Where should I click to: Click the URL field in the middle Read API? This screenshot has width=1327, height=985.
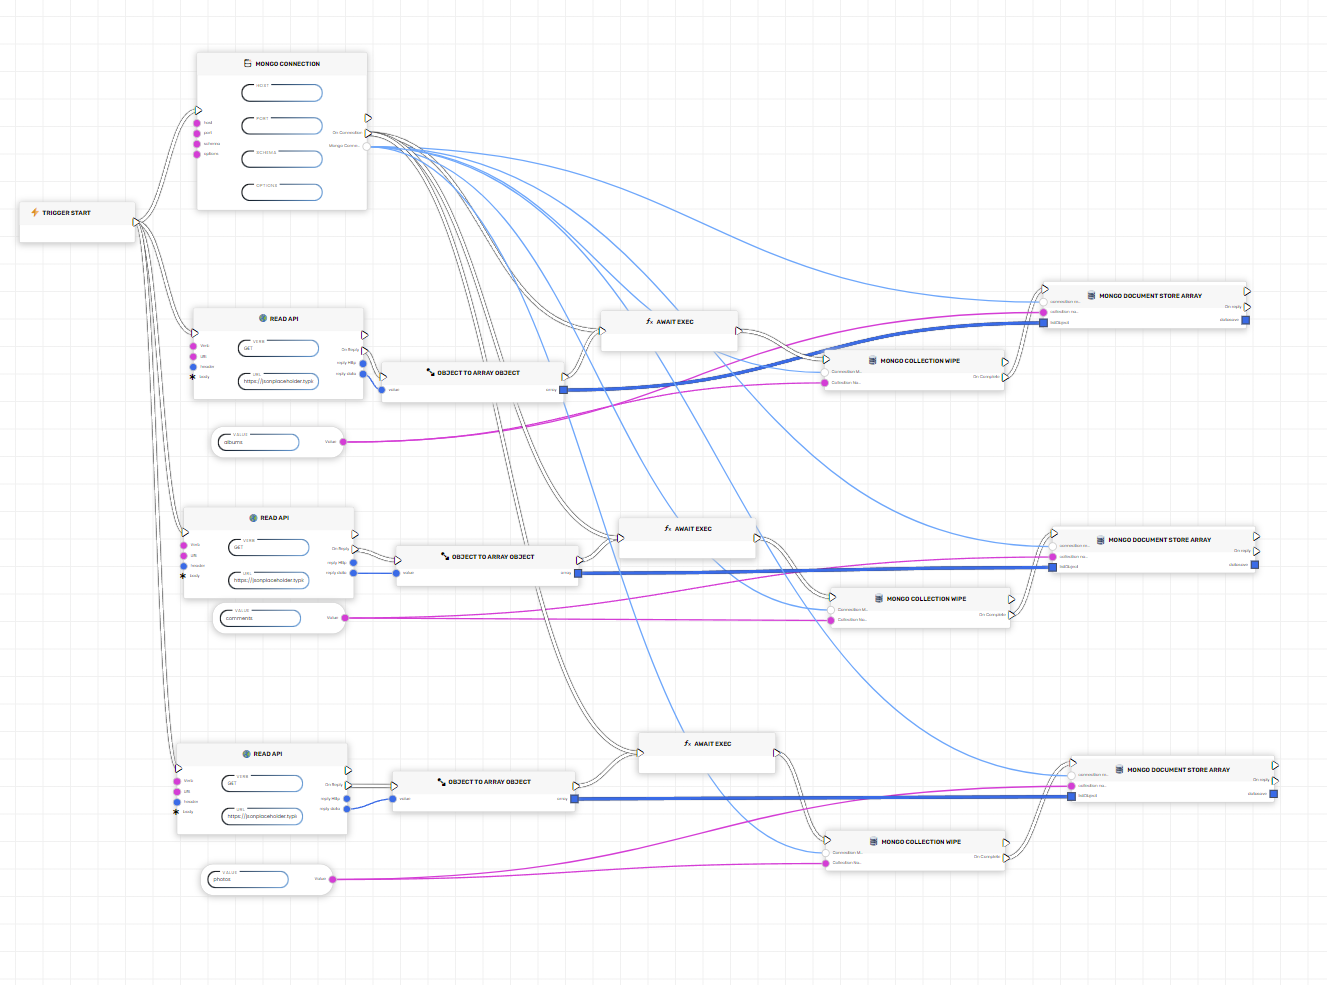[269, 580]
